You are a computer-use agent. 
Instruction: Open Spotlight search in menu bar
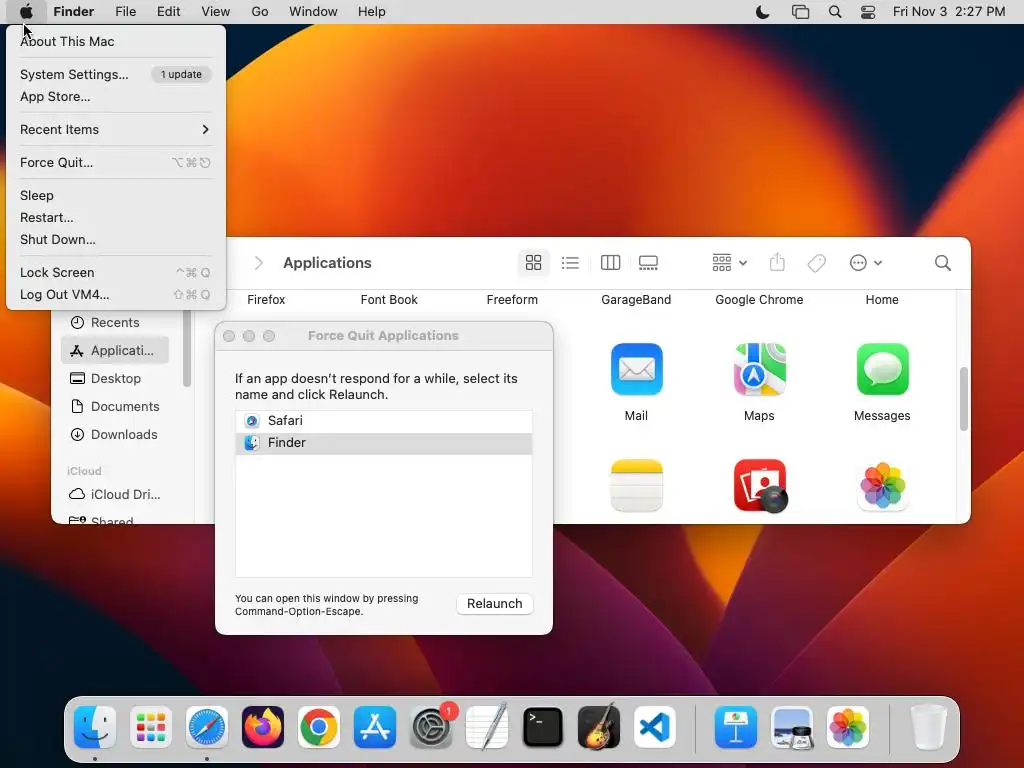(x=835, y=12)
